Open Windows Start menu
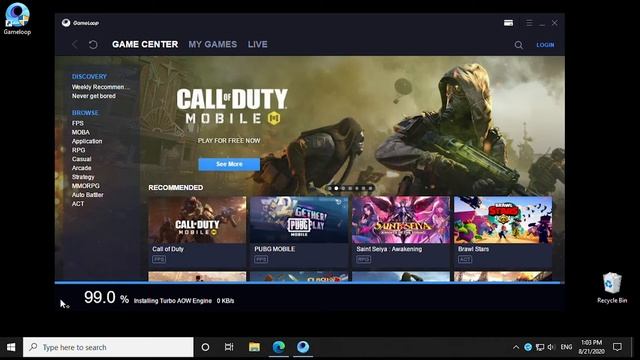 11,347
